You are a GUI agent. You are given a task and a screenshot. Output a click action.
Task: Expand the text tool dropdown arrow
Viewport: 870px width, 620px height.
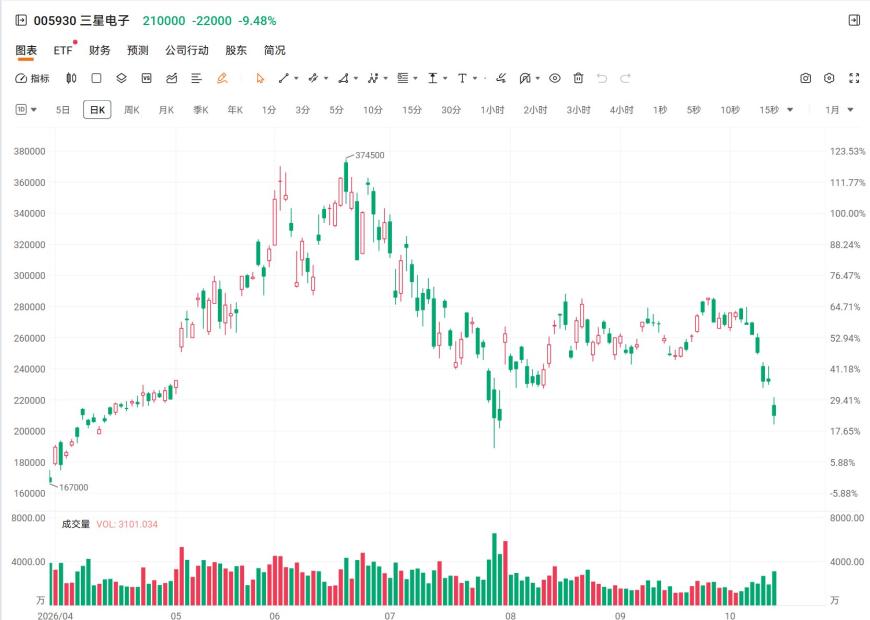tap(475, 78)
